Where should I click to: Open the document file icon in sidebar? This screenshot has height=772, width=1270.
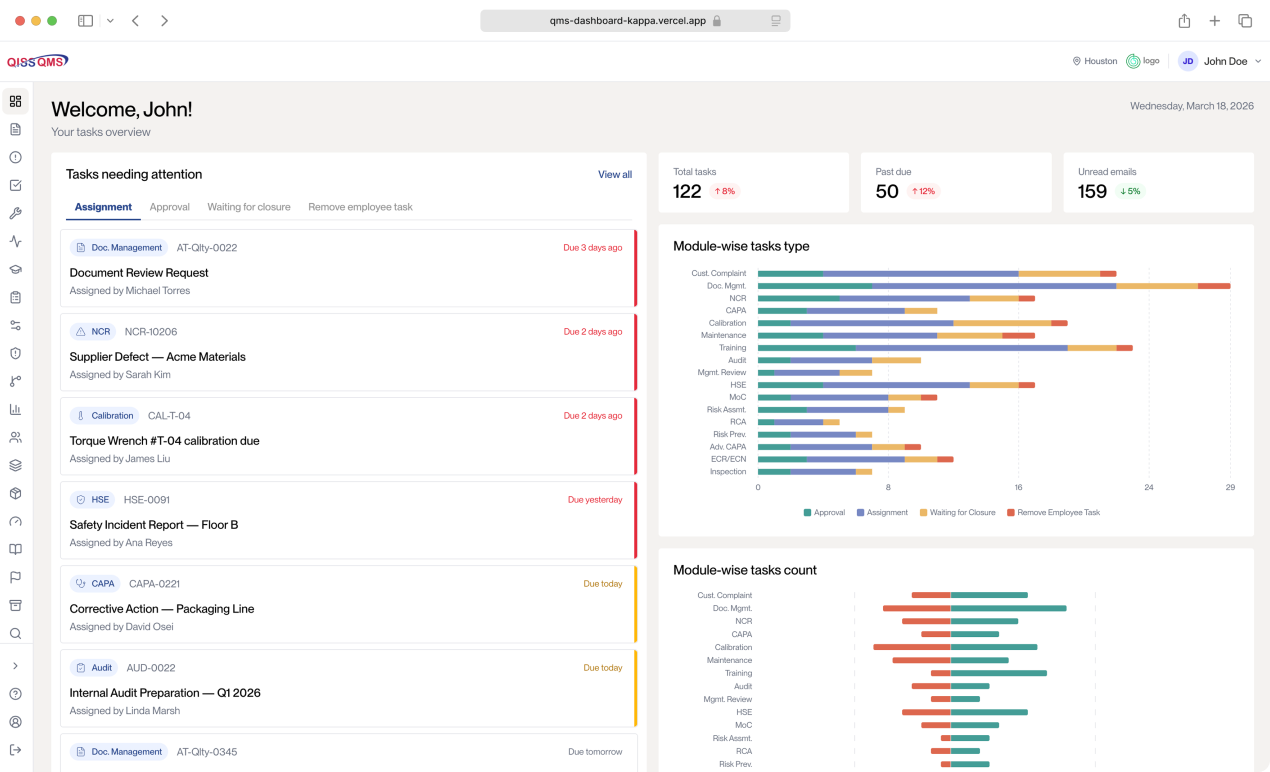click(x=15, y=129)
